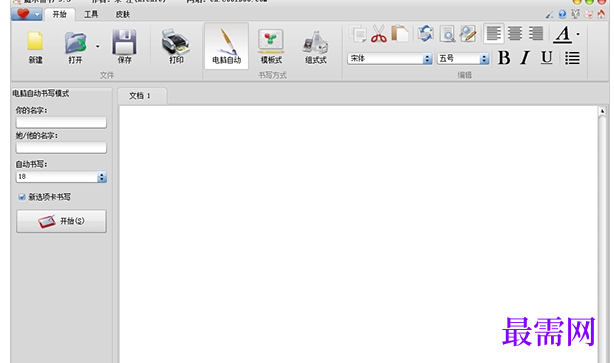
Task: Select 组式式 writing mode
Action: tap(316, 46)
